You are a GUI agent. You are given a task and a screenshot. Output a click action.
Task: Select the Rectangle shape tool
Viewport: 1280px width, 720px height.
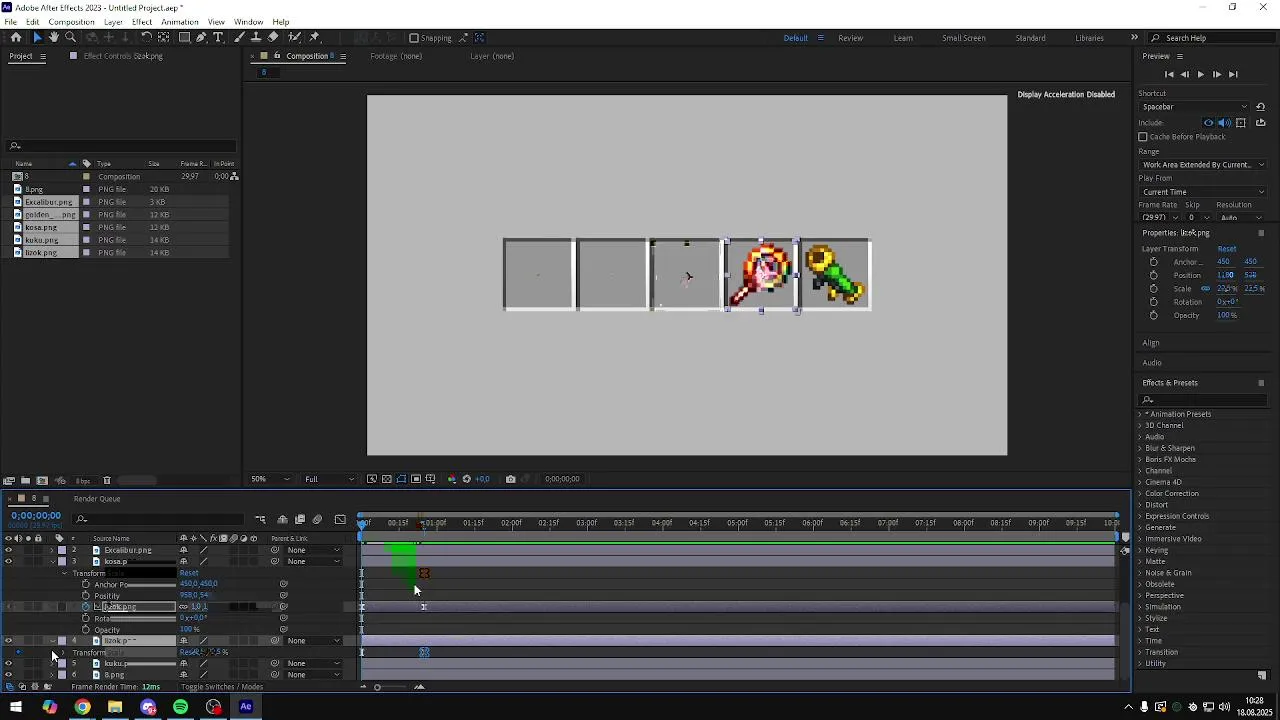[x=184, y=37]
